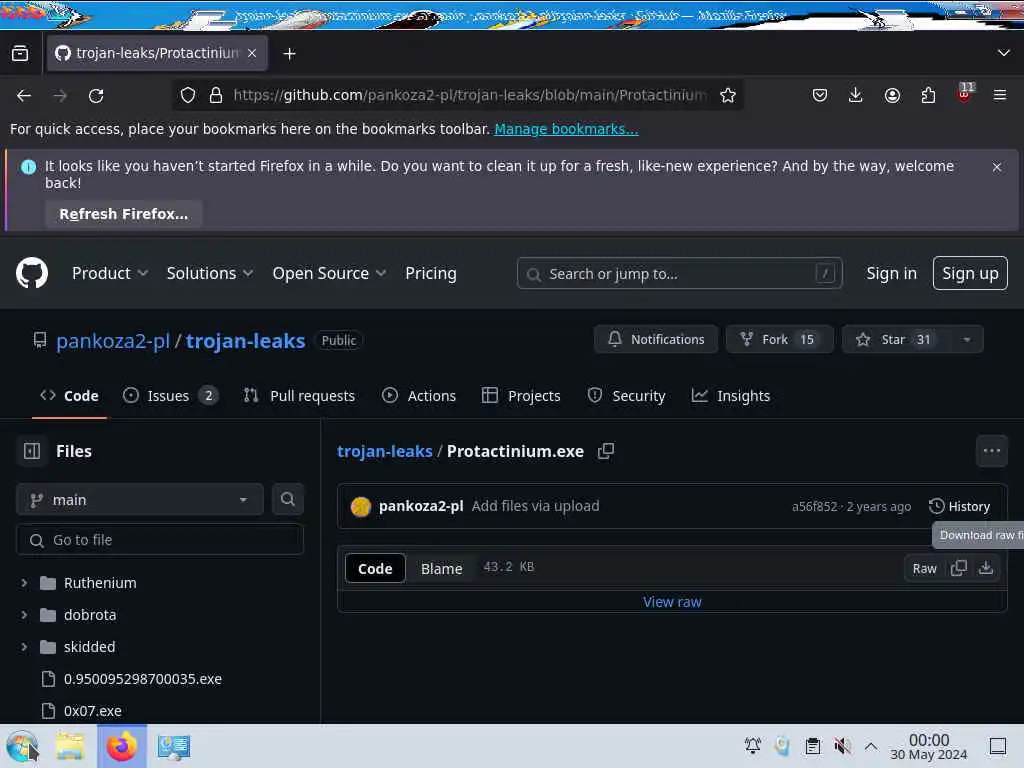Open file 0x07.exe in tree
This screenshot has width=1024, height=768.
click(93, 711)
